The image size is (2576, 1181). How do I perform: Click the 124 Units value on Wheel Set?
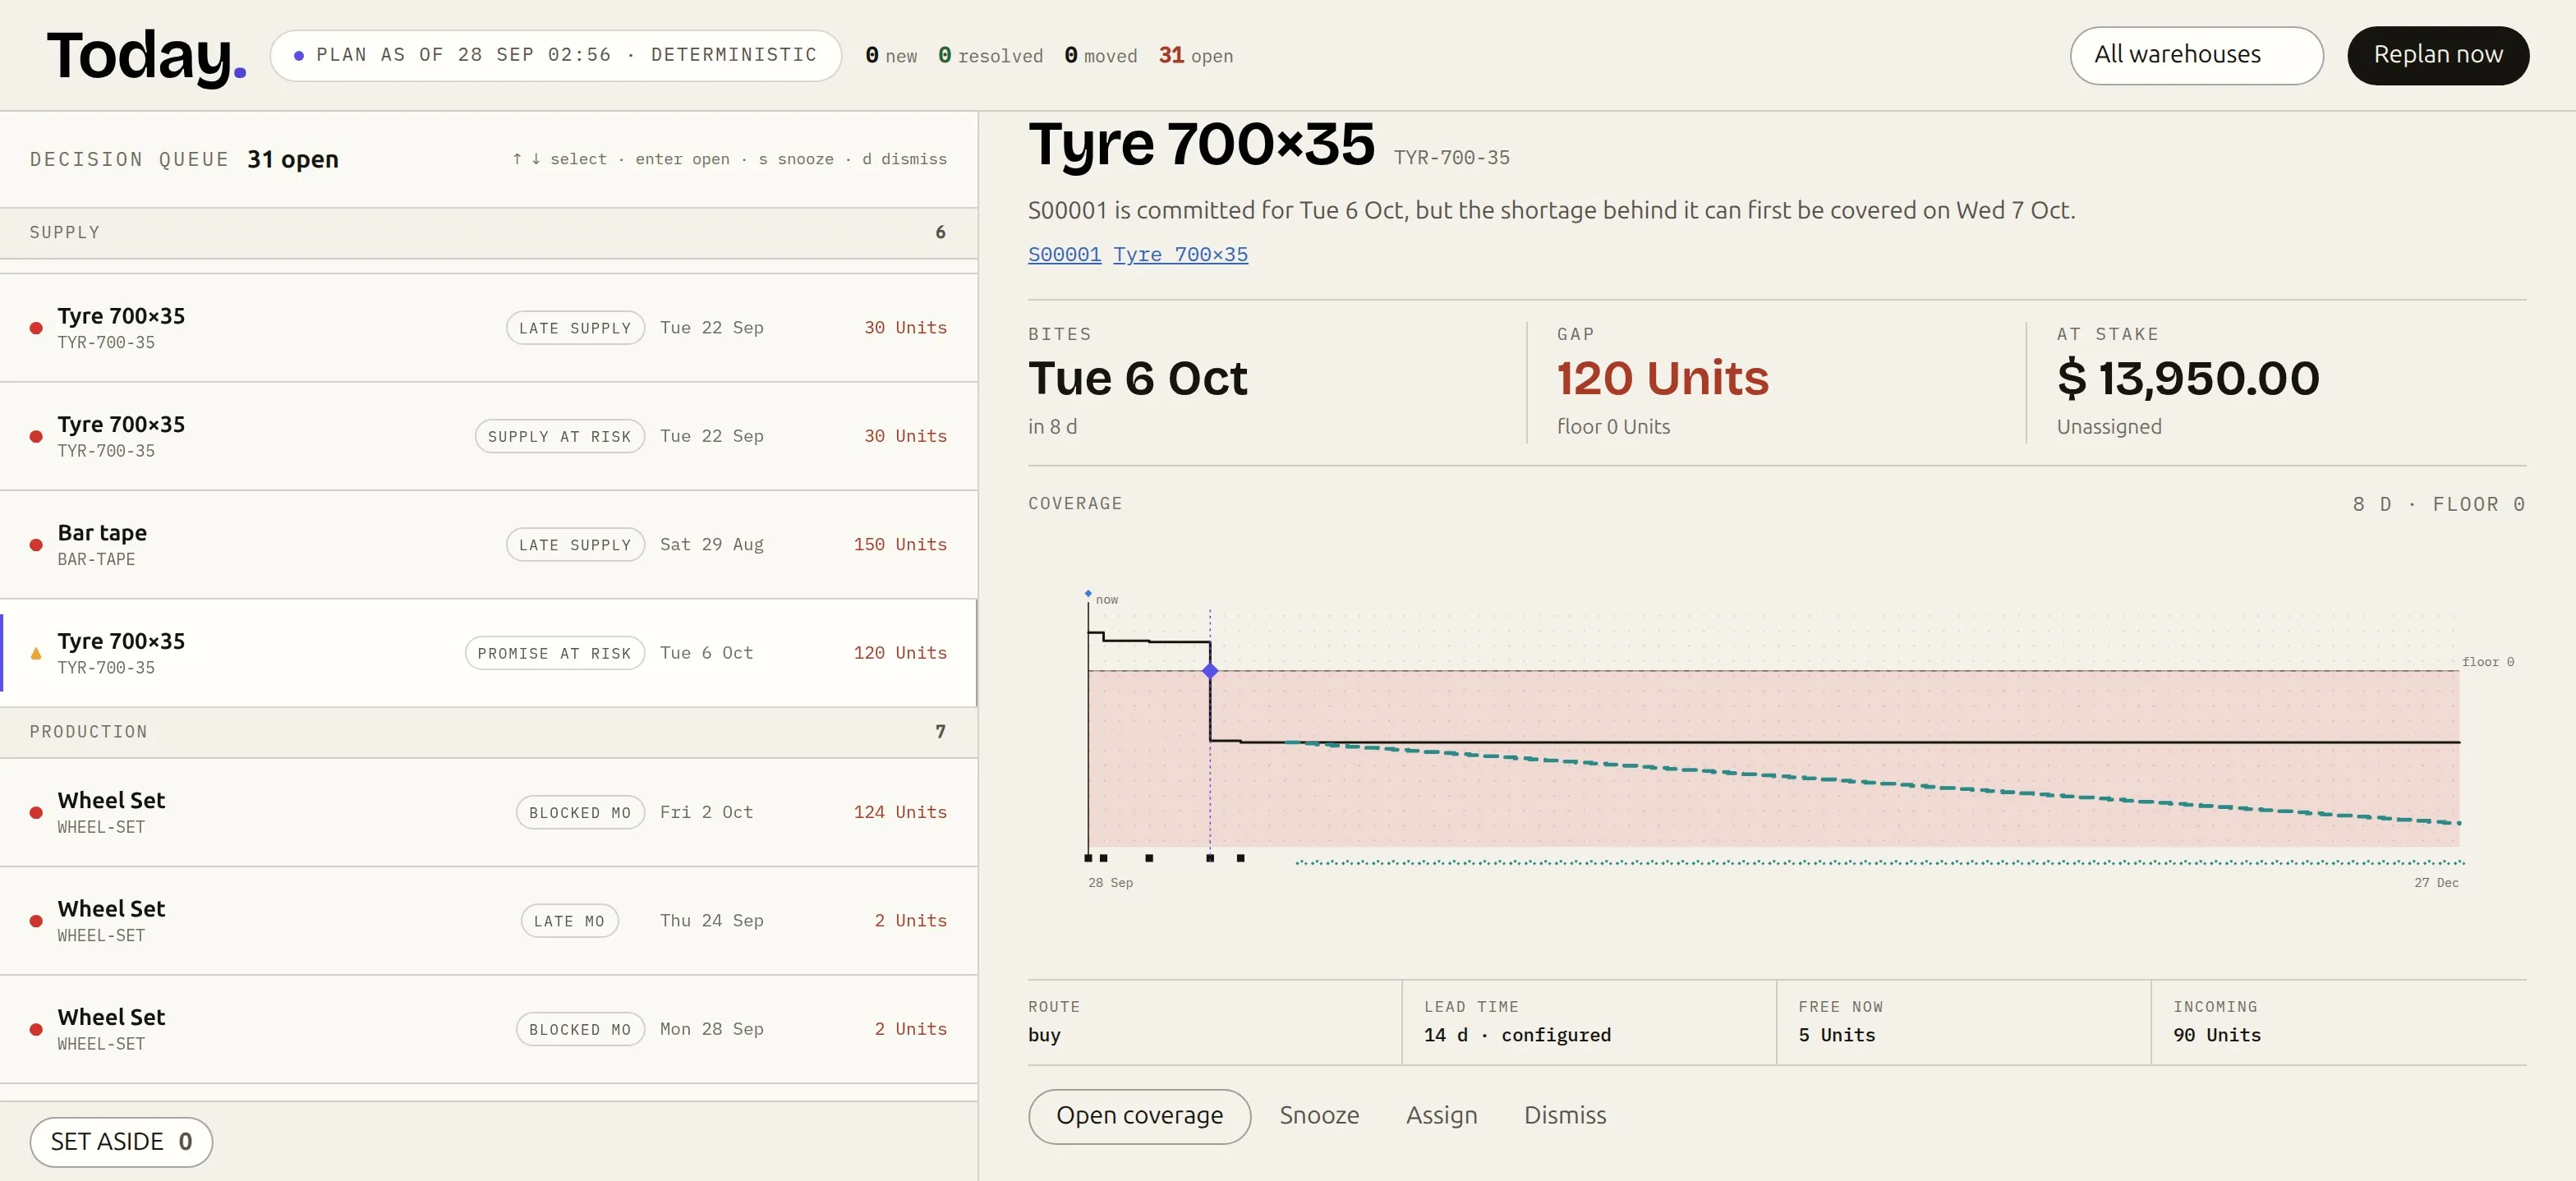[900, 812]
